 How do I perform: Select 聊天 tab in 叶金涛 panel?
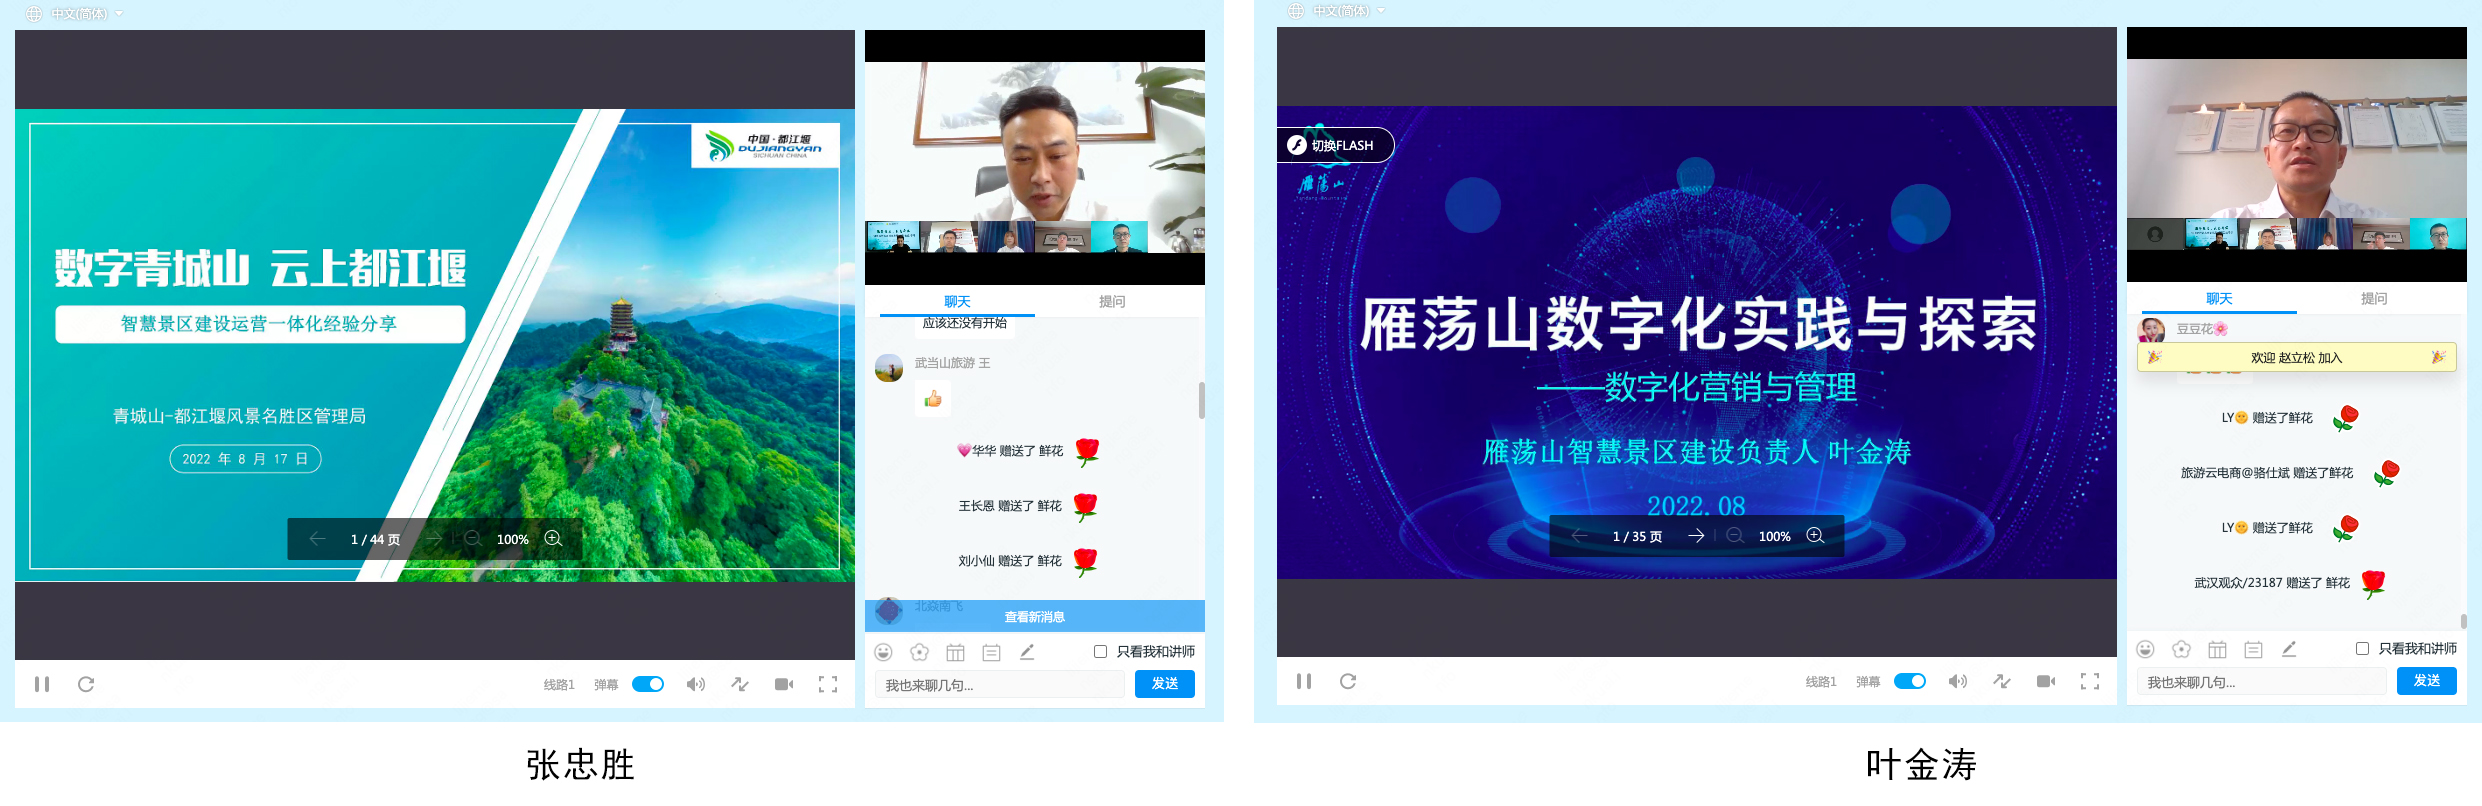(2219, 298)
